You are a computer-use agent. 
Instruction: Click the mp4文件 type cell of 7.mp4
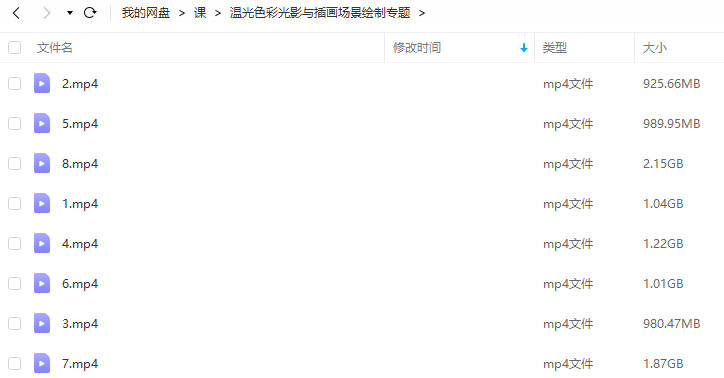pyautogui.click(x=568, y=364)
